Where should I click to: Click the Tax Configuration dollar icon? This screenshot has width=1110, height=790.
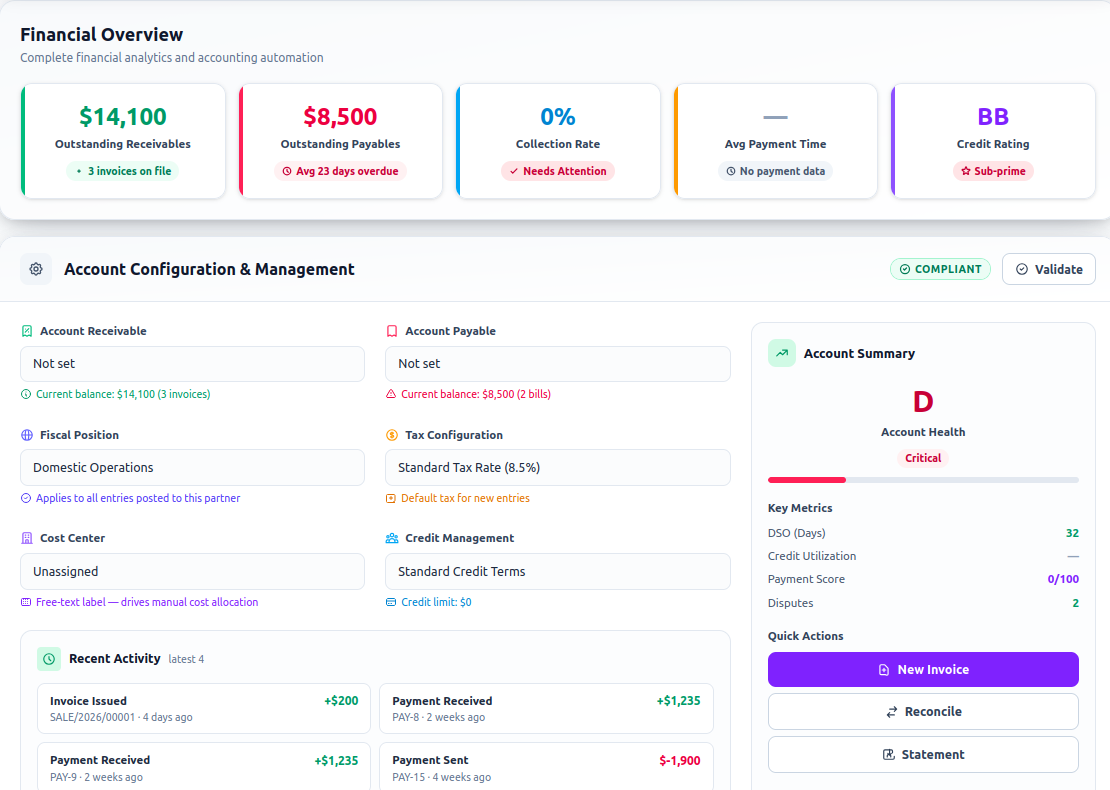(x=391, y=435)
